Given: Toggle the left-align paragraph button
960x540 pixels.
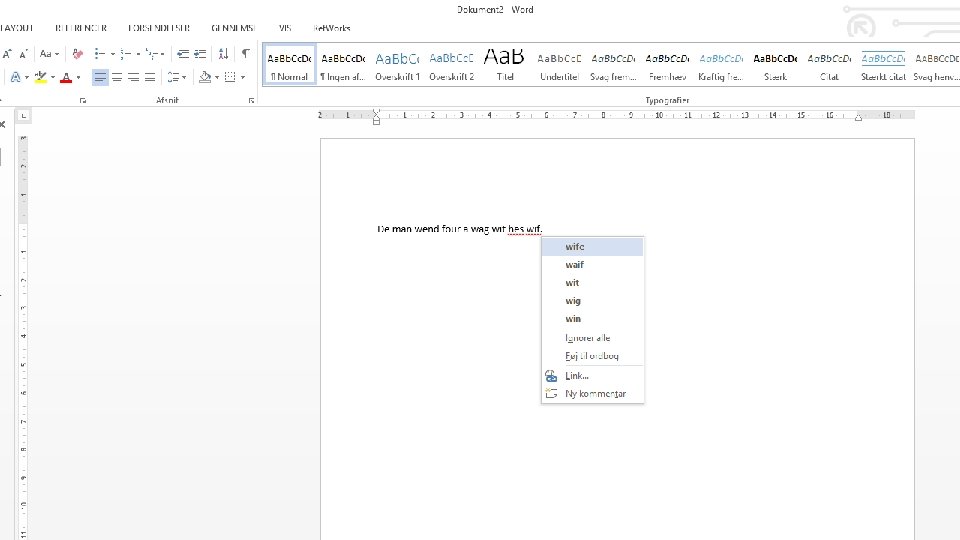Looking at the screenshot, I should click(x=100, y=77).
